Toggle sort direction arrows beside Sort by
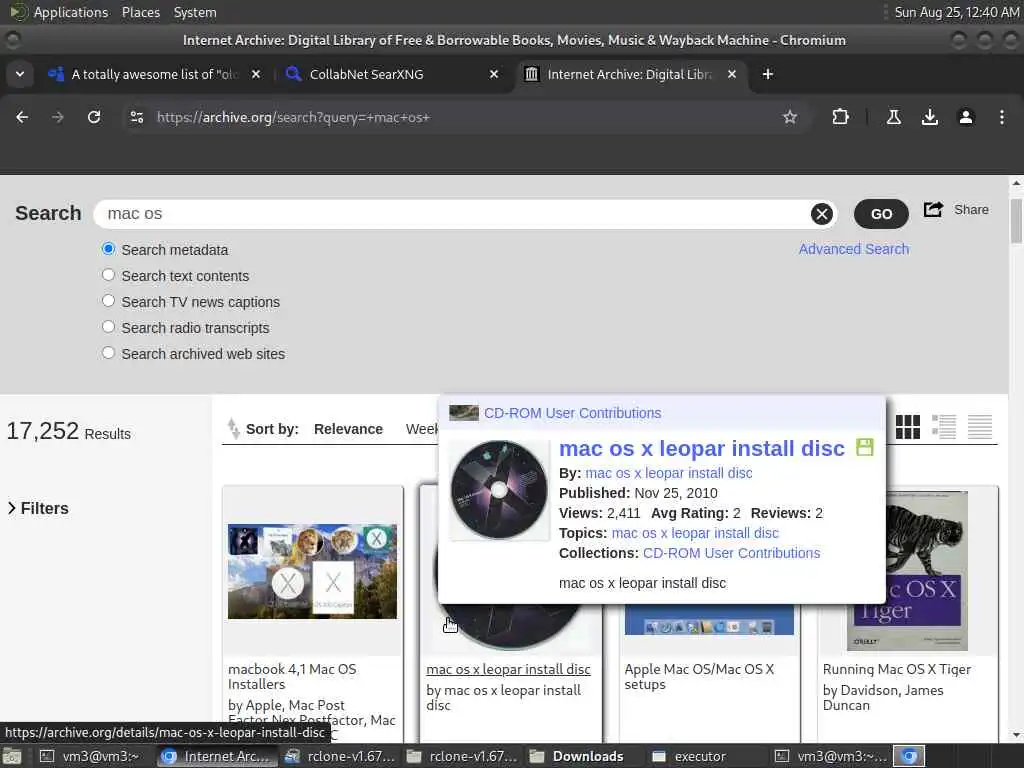The image size is (1024, 768). [x=234, y=429]
